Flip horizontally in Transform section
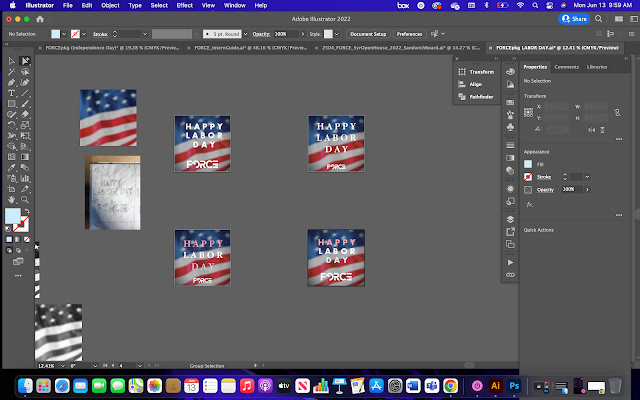The image size is (640, 400). (x=591, y=130)
